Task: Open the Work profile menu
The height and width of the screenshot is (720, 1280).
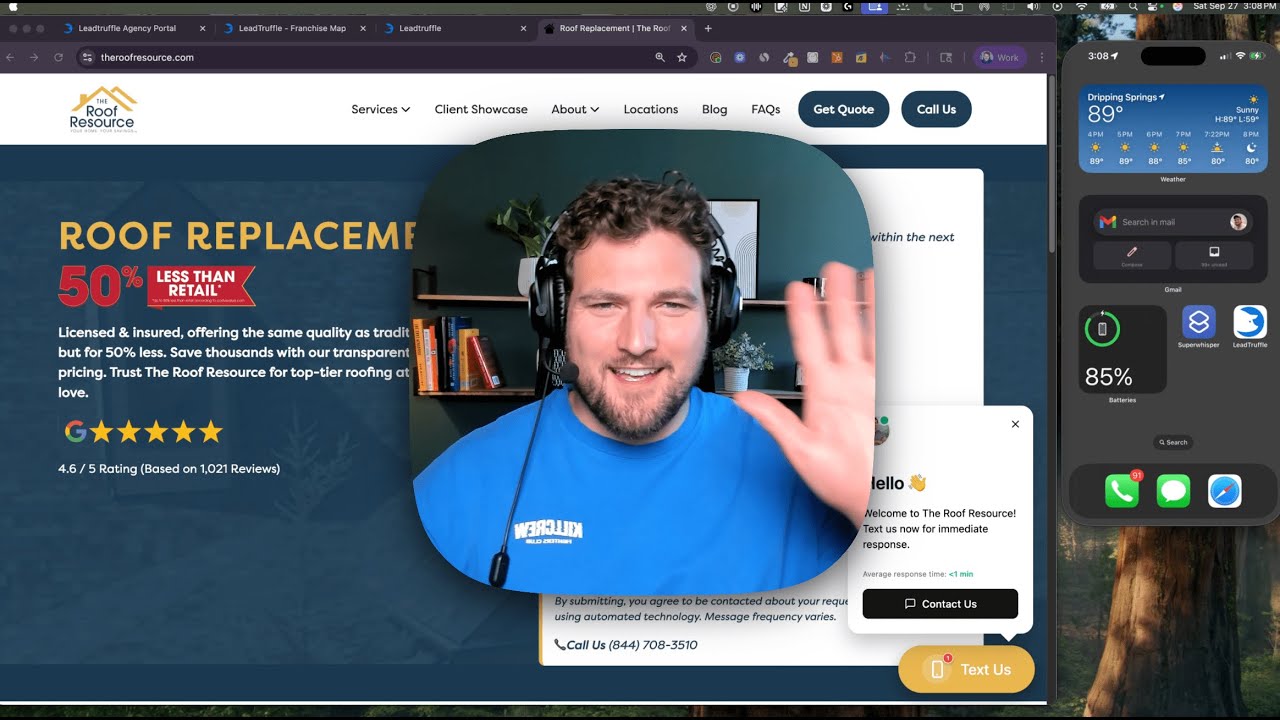Action: (x=999, y=57)
